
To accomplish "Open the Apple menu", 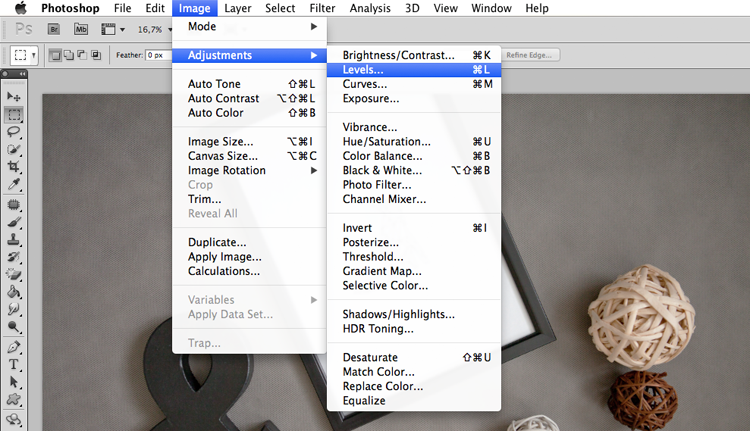I will coord(21,8).
